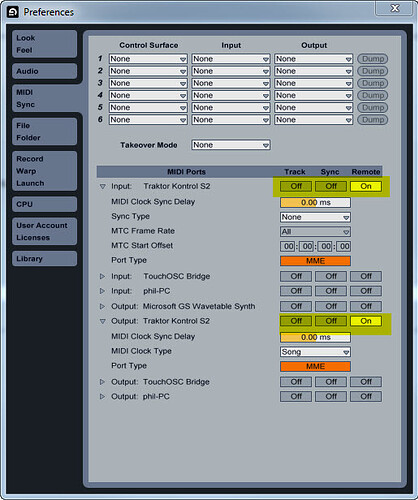
Task: Open Output dropdown for control surface row 6
Action: coord(313,120)
